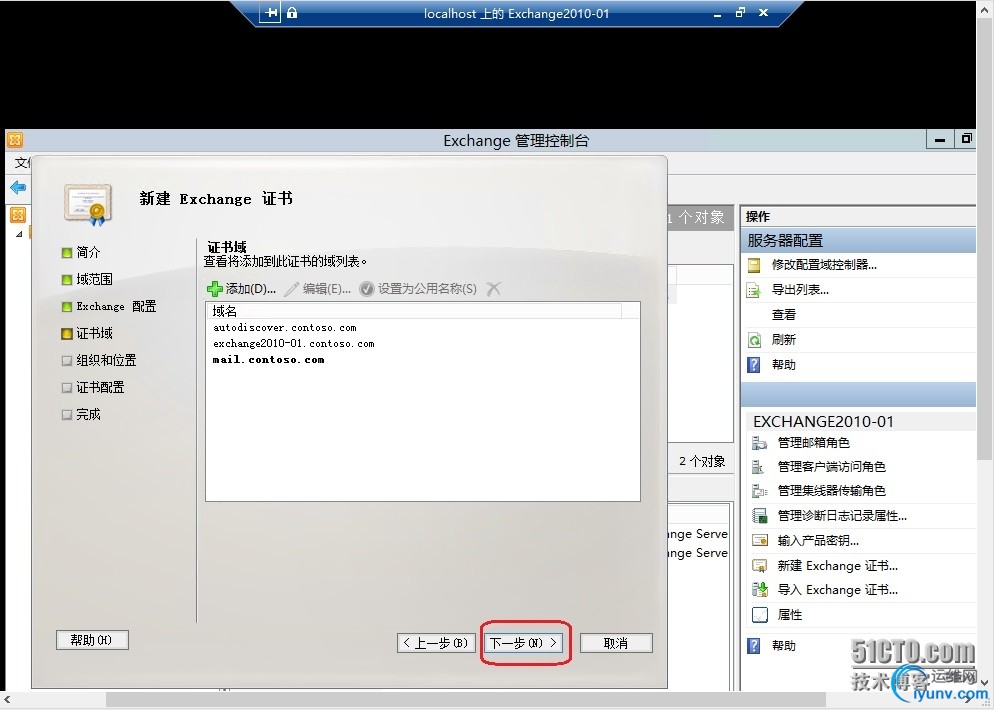Viewport: 994px width, 710px height.
Task: Click the 组织和位置 wizard step
Action: click(99, 360)
